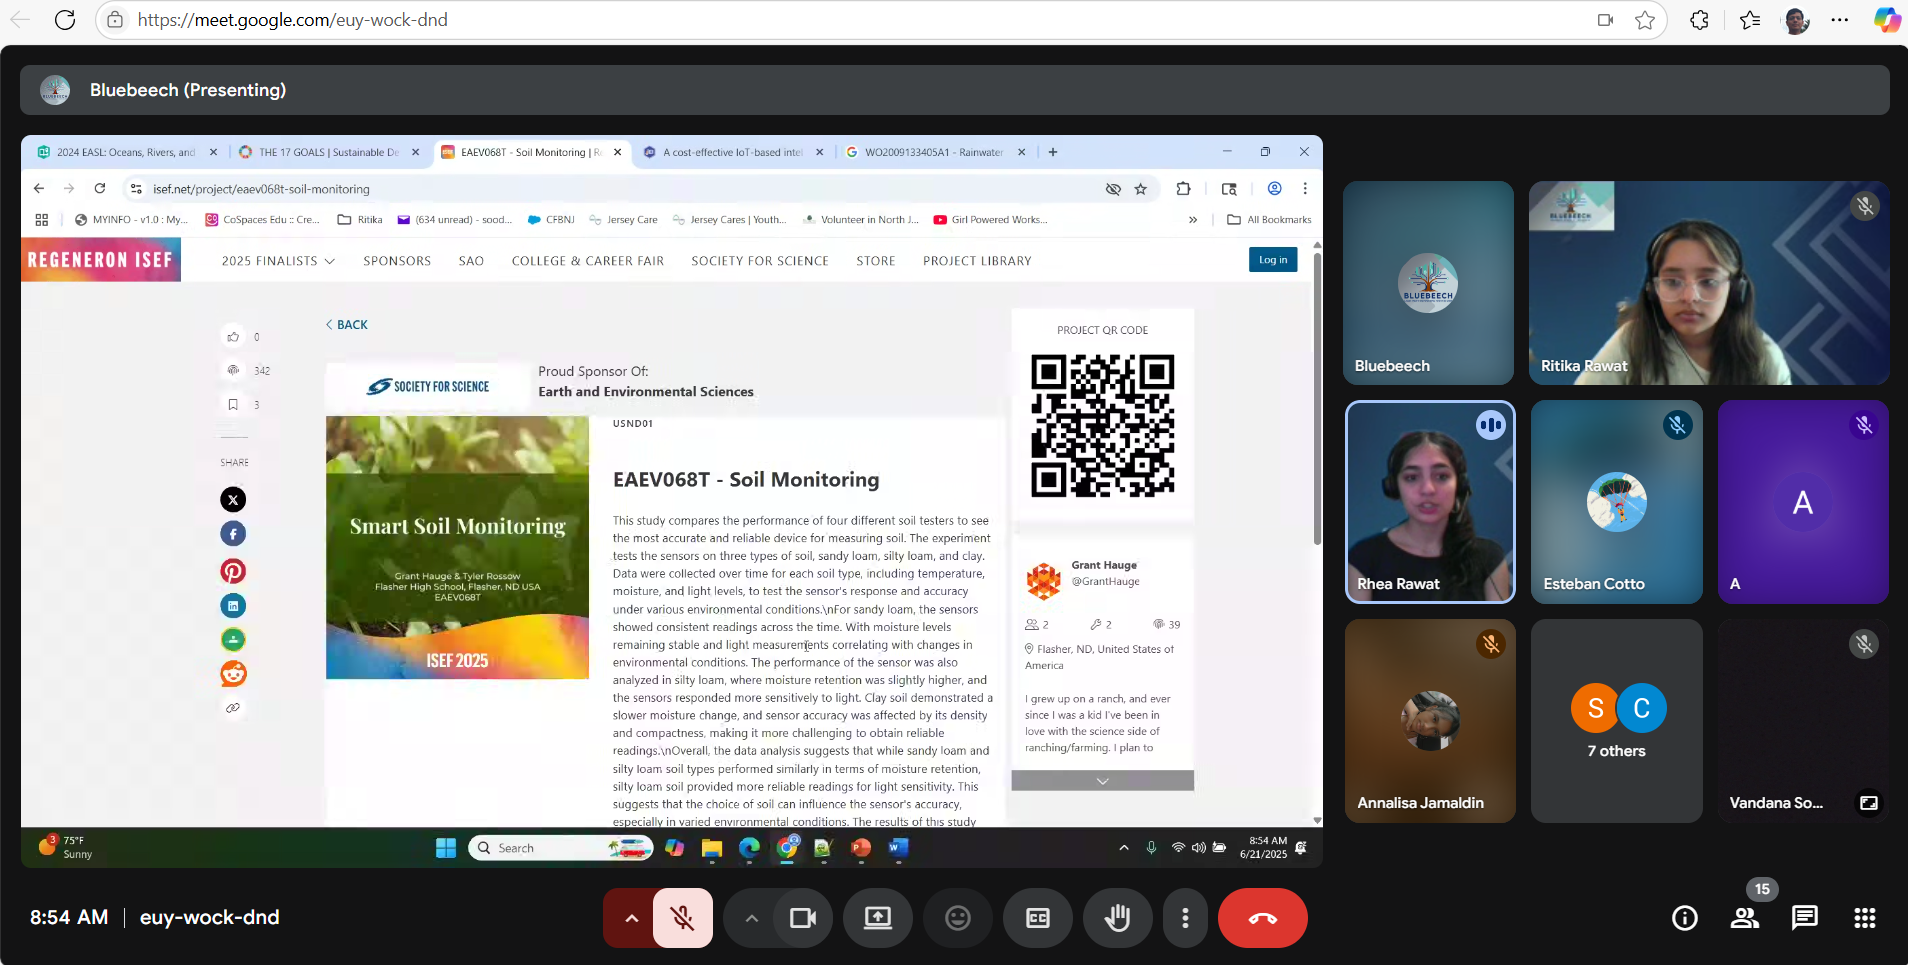1908x965 pixels.
Task: Open Edge Settings and more menu
Action: click(x=1839, y=20)
